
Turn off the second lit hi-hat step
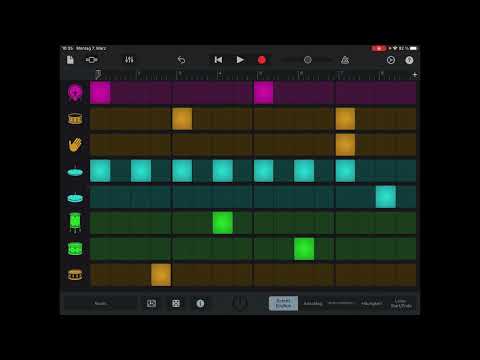(141, 171)
